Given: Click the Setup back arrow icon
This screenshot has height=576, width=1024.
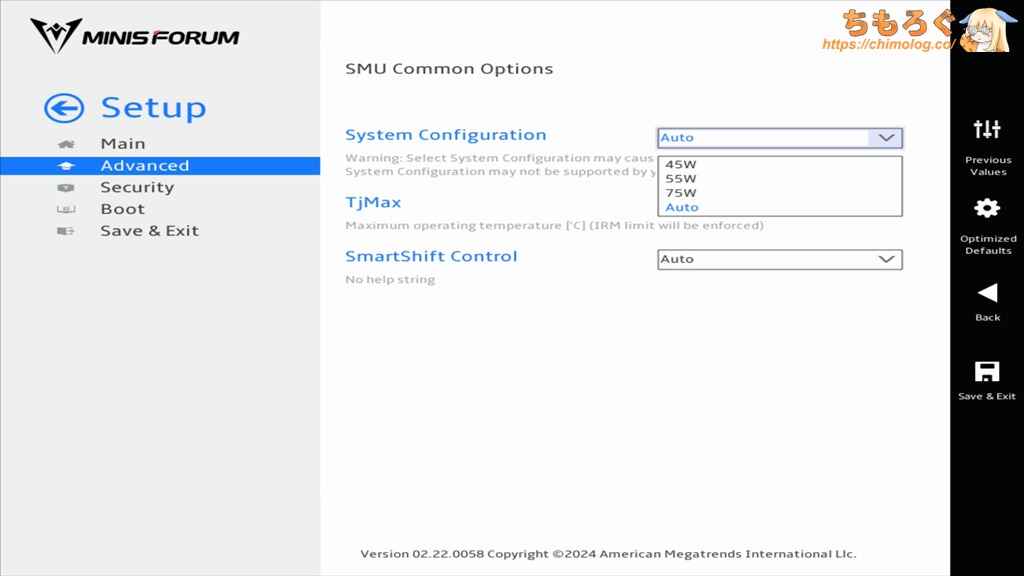Looking at the screenshot, I should coord(64,108).
